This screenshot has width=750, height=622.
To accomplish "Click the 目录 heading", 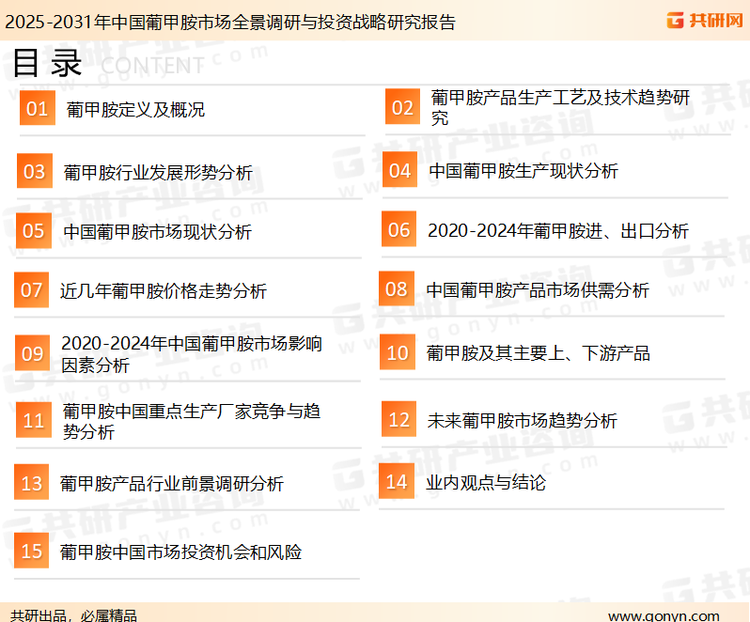I will [x=47, y=63].
